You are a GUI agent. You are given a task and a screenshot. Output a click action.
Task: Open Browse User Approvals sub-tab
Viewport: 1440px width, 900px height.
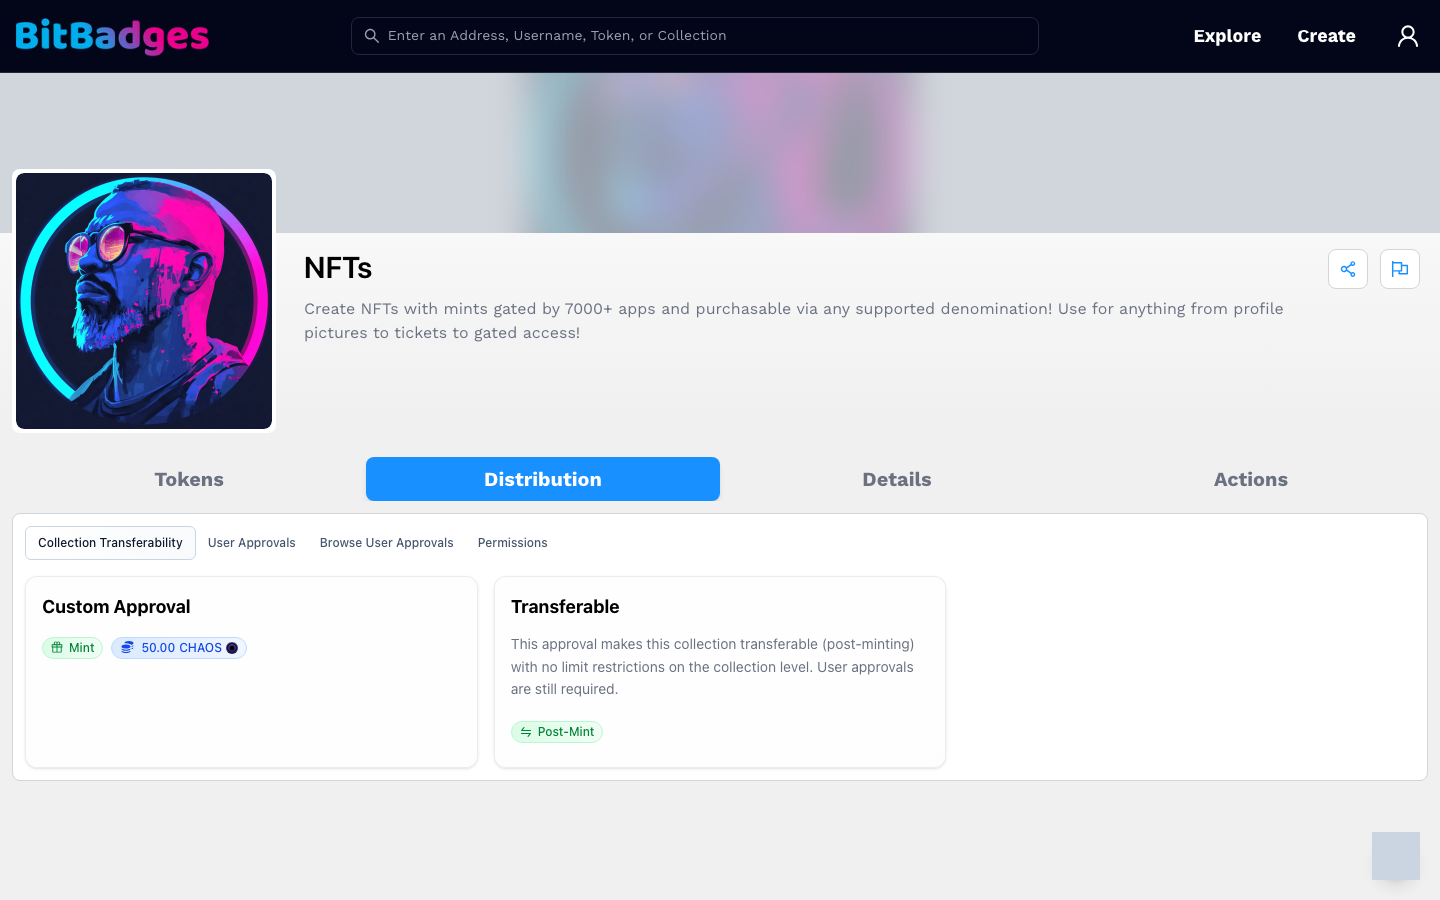click(387, 543)
